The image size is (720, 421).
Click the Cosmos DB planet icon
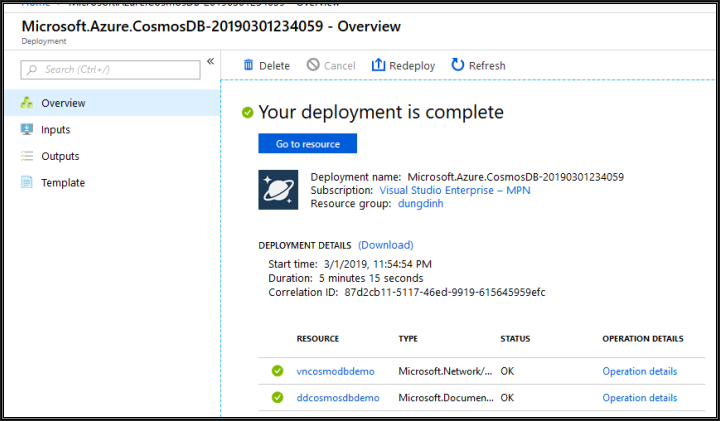point(278,189)
